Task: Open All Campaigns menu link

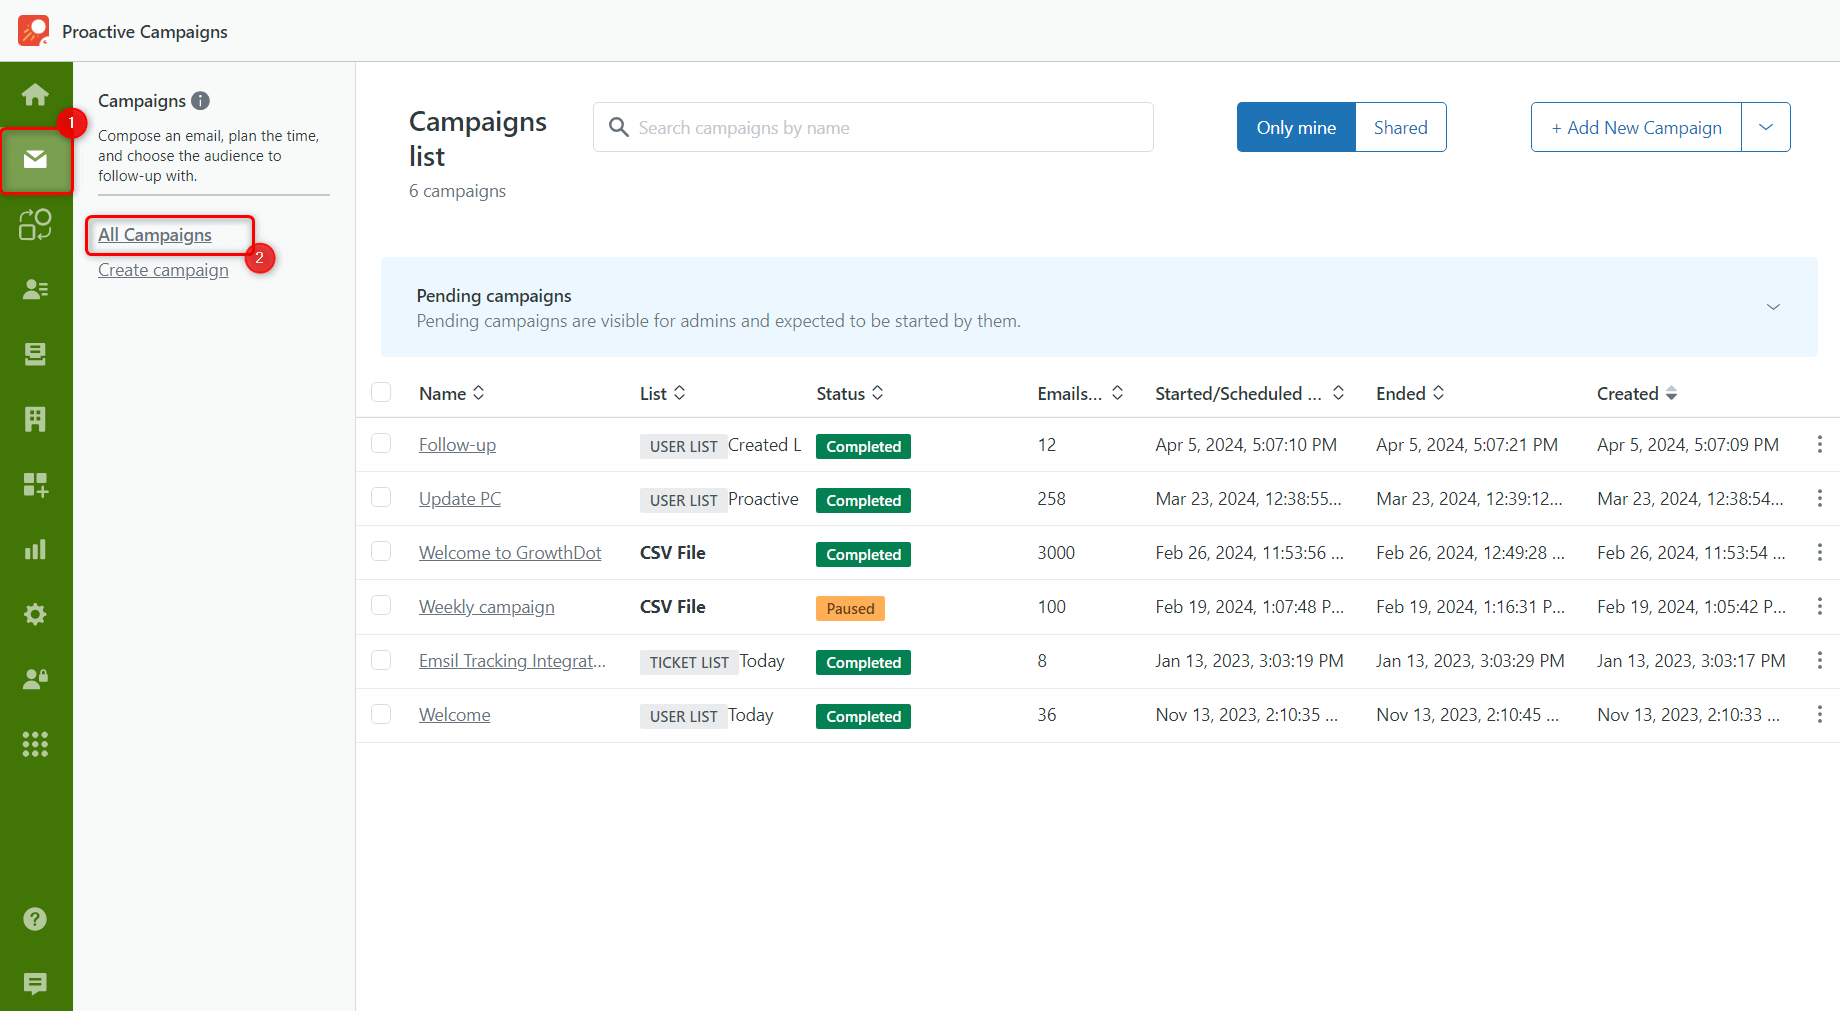Action: (x=155, y=235)
